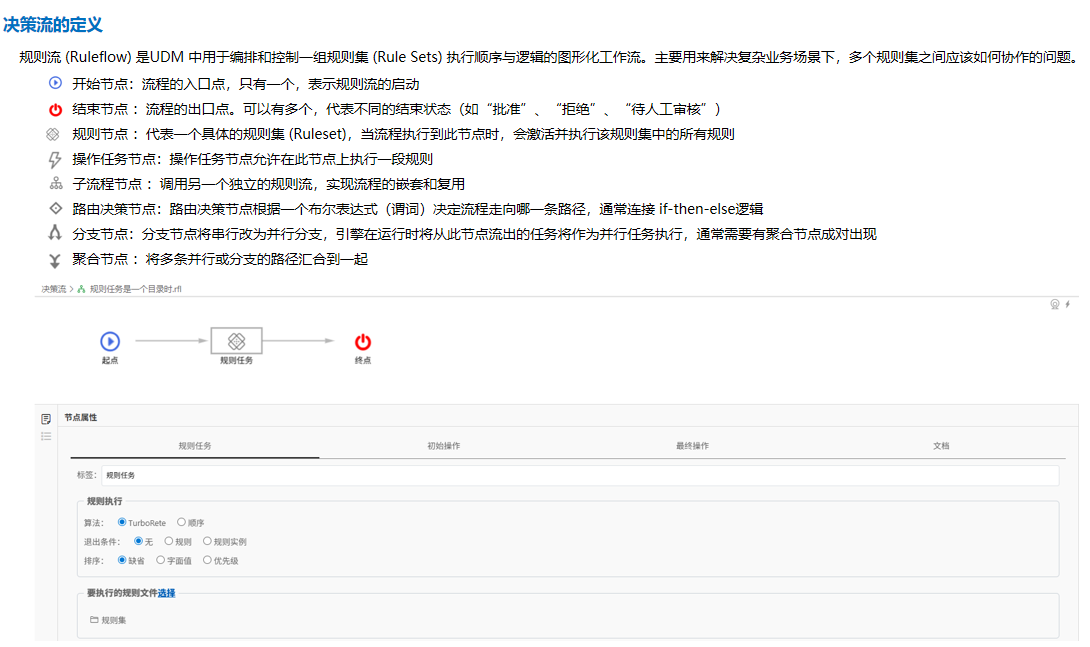Image resolution: width=1090 pixels, height=647 pixels.
Task: Select the 规则任务 node box in flow
Action: pos(236,341)
